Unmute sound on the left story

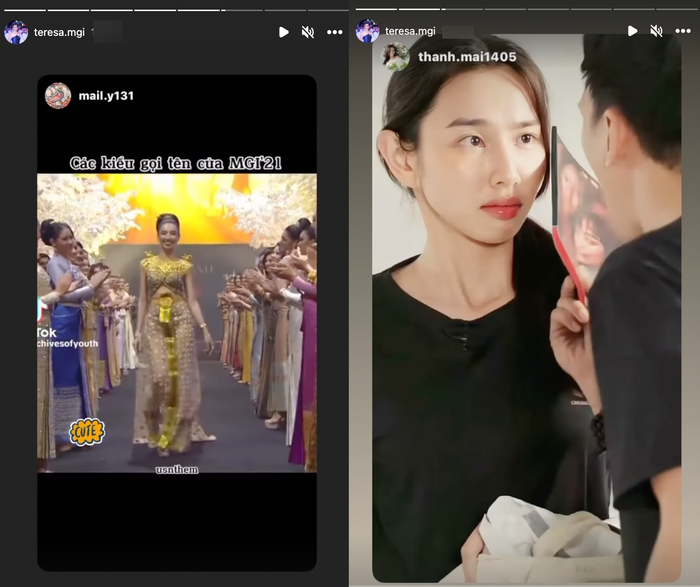point(308,32)
